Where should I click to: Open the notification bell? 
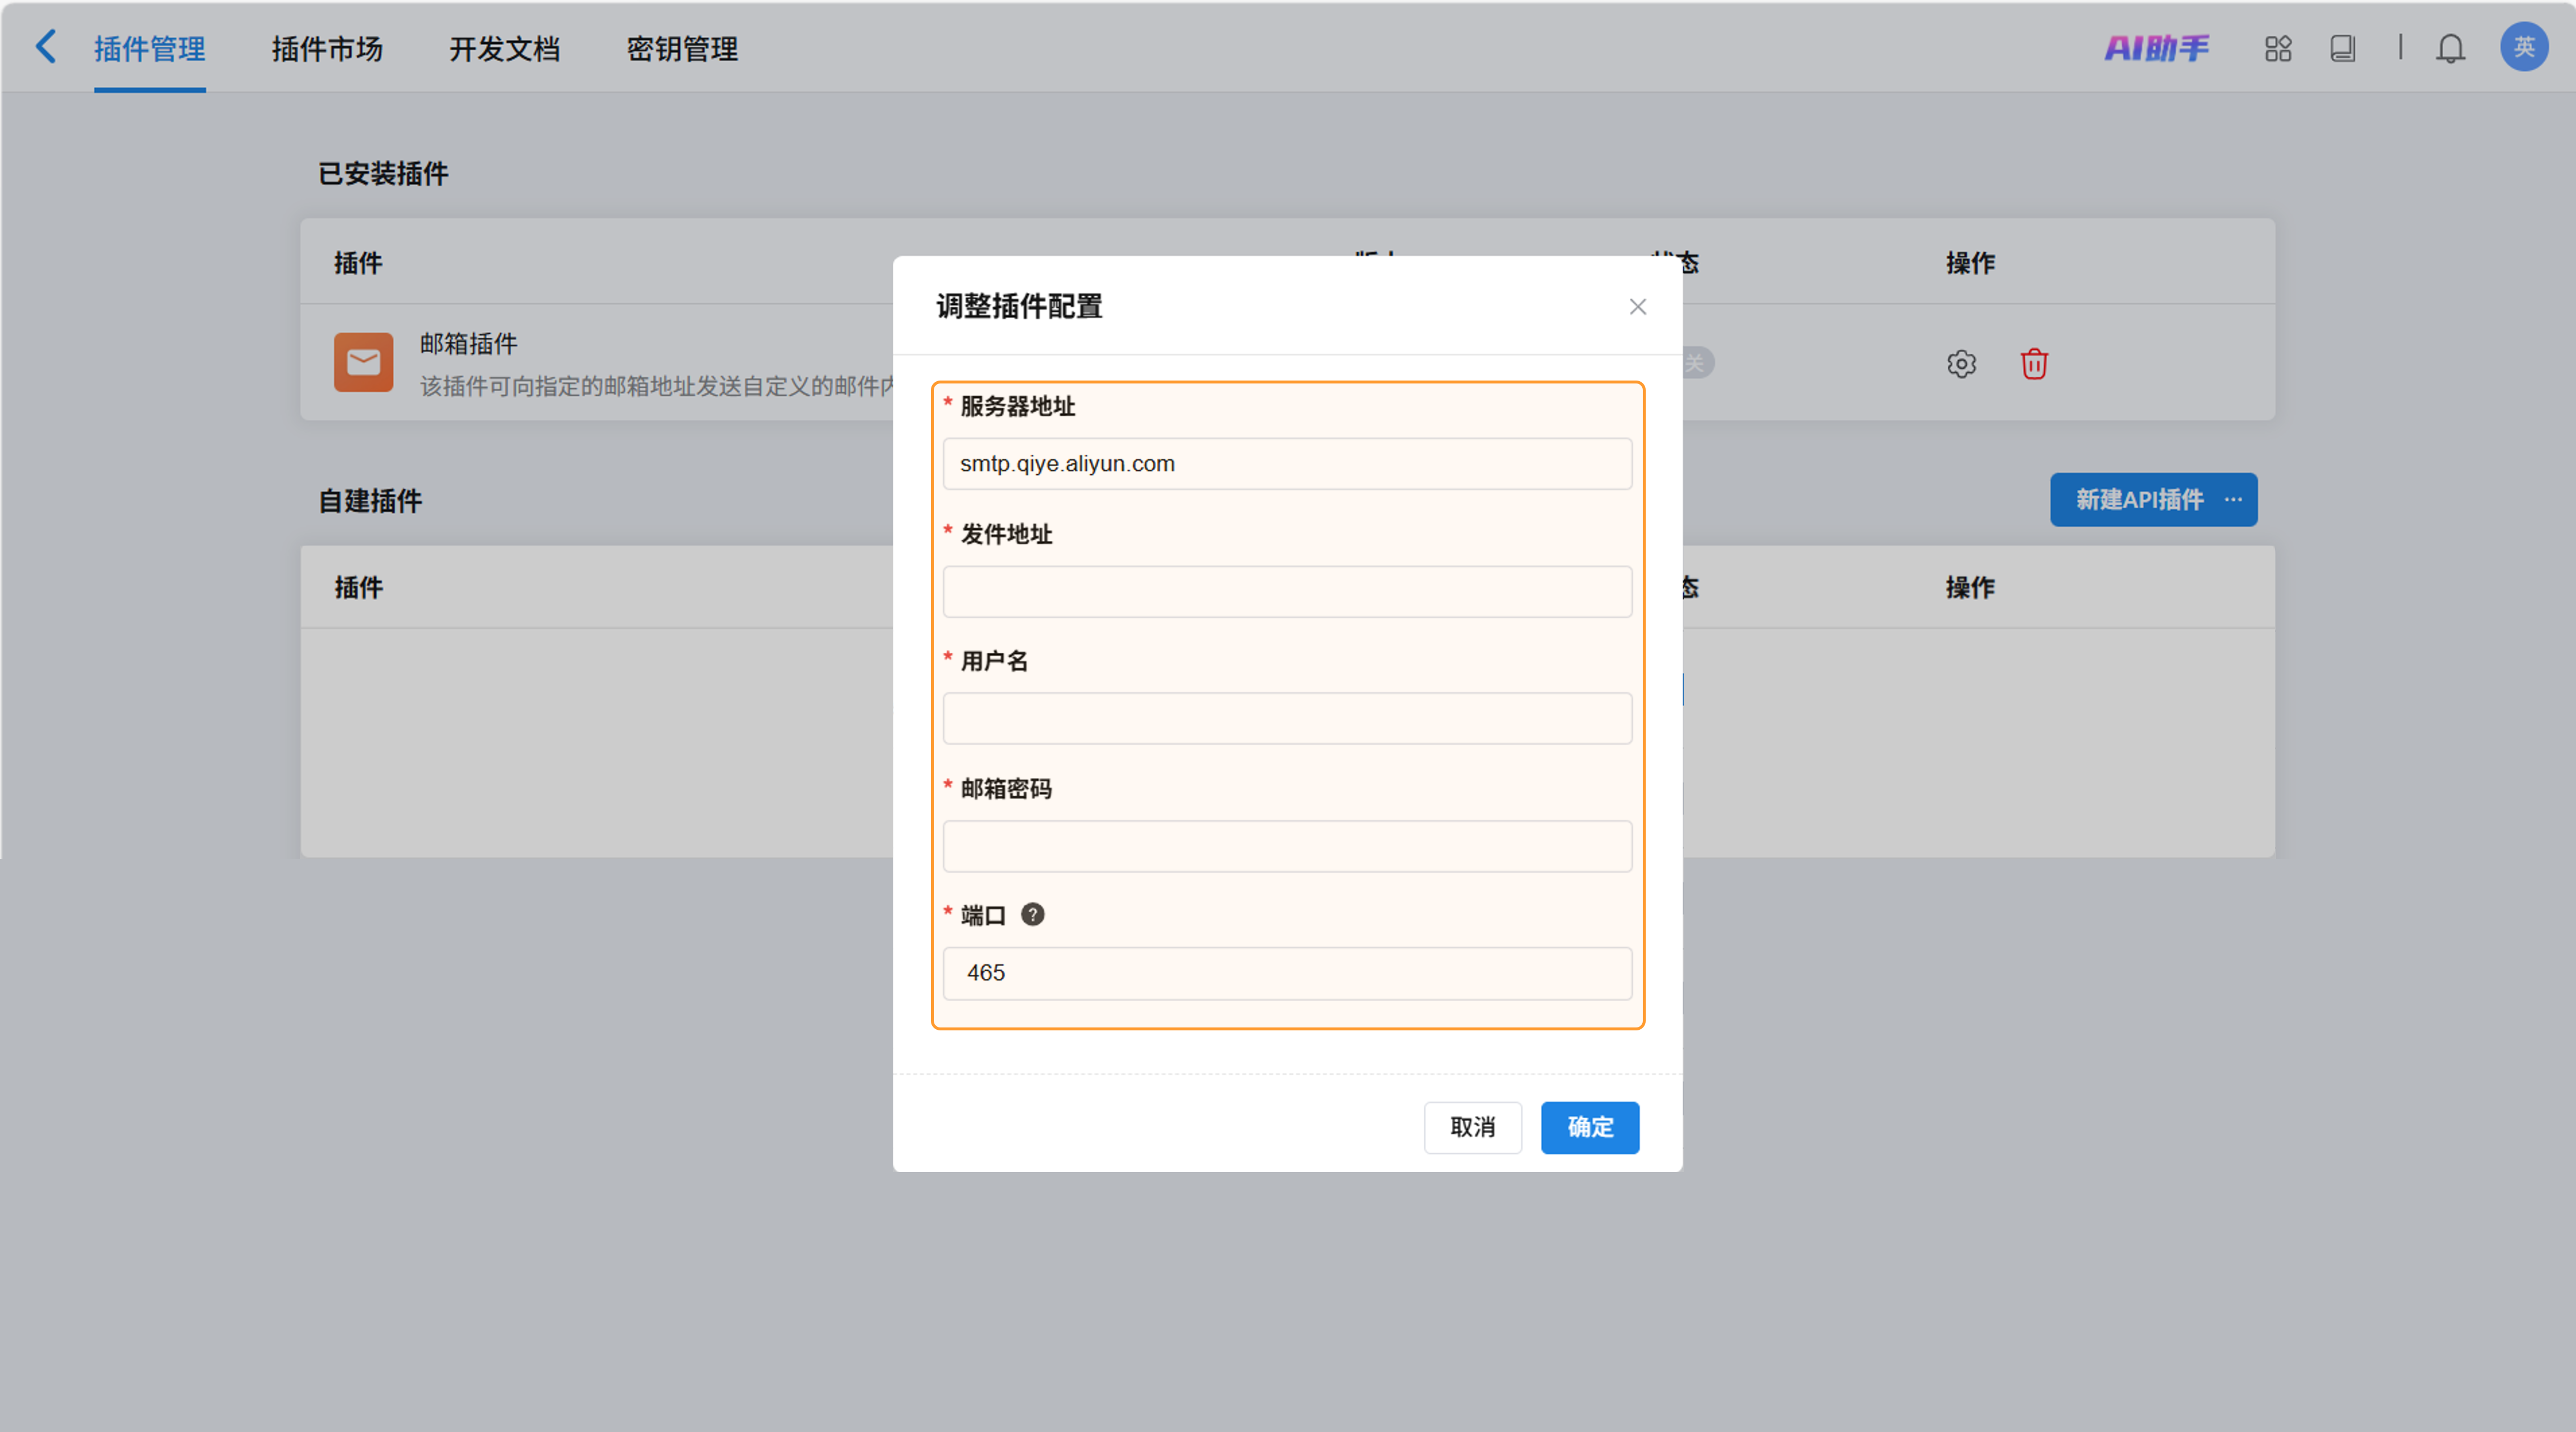click(2450, 48)
